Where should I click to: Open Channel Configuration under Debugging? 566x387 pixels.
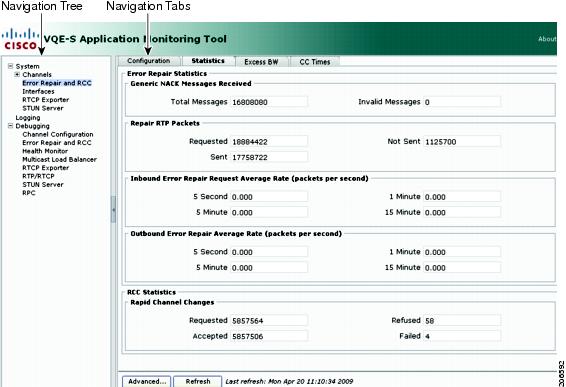click(x=58, y=134)
